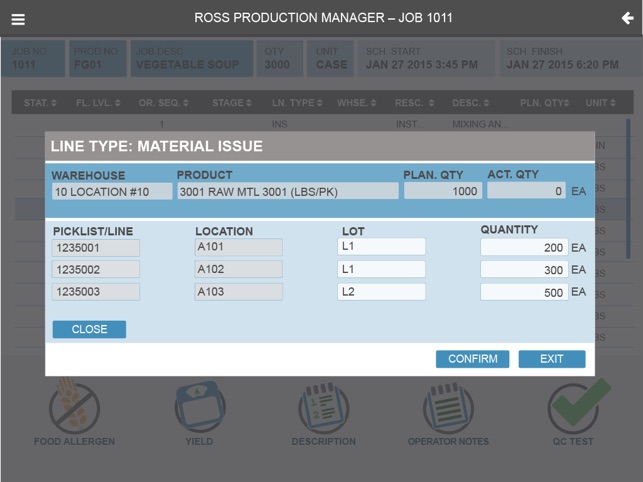Image resolution: width=643 pixels, height=482 pixels.
Task: Go back using the arrow icon
Action: tap(627, 18)
